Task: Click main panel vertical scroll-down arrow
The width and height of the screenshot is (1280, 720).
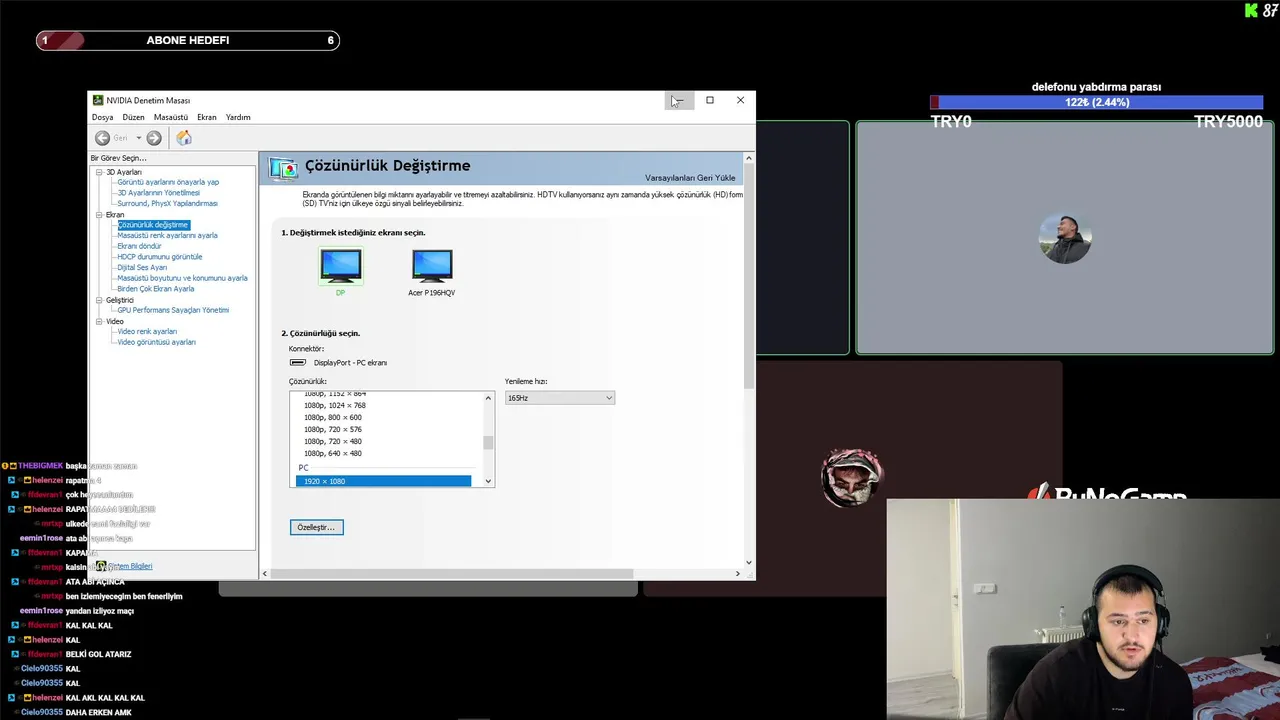Action: (748, 562)
